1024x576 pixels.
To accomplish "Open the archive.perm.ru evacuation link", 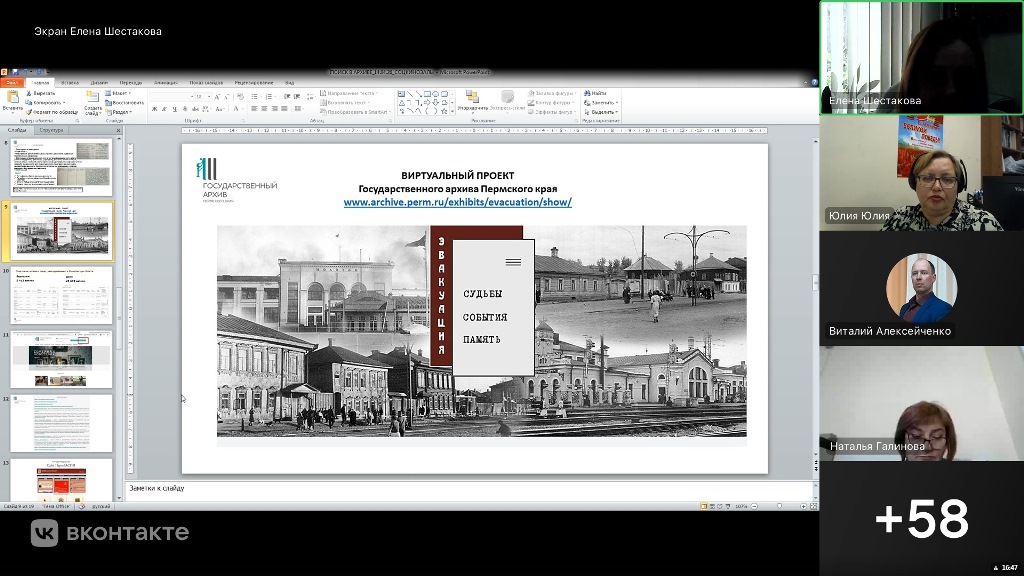I will tap(458, 201).
